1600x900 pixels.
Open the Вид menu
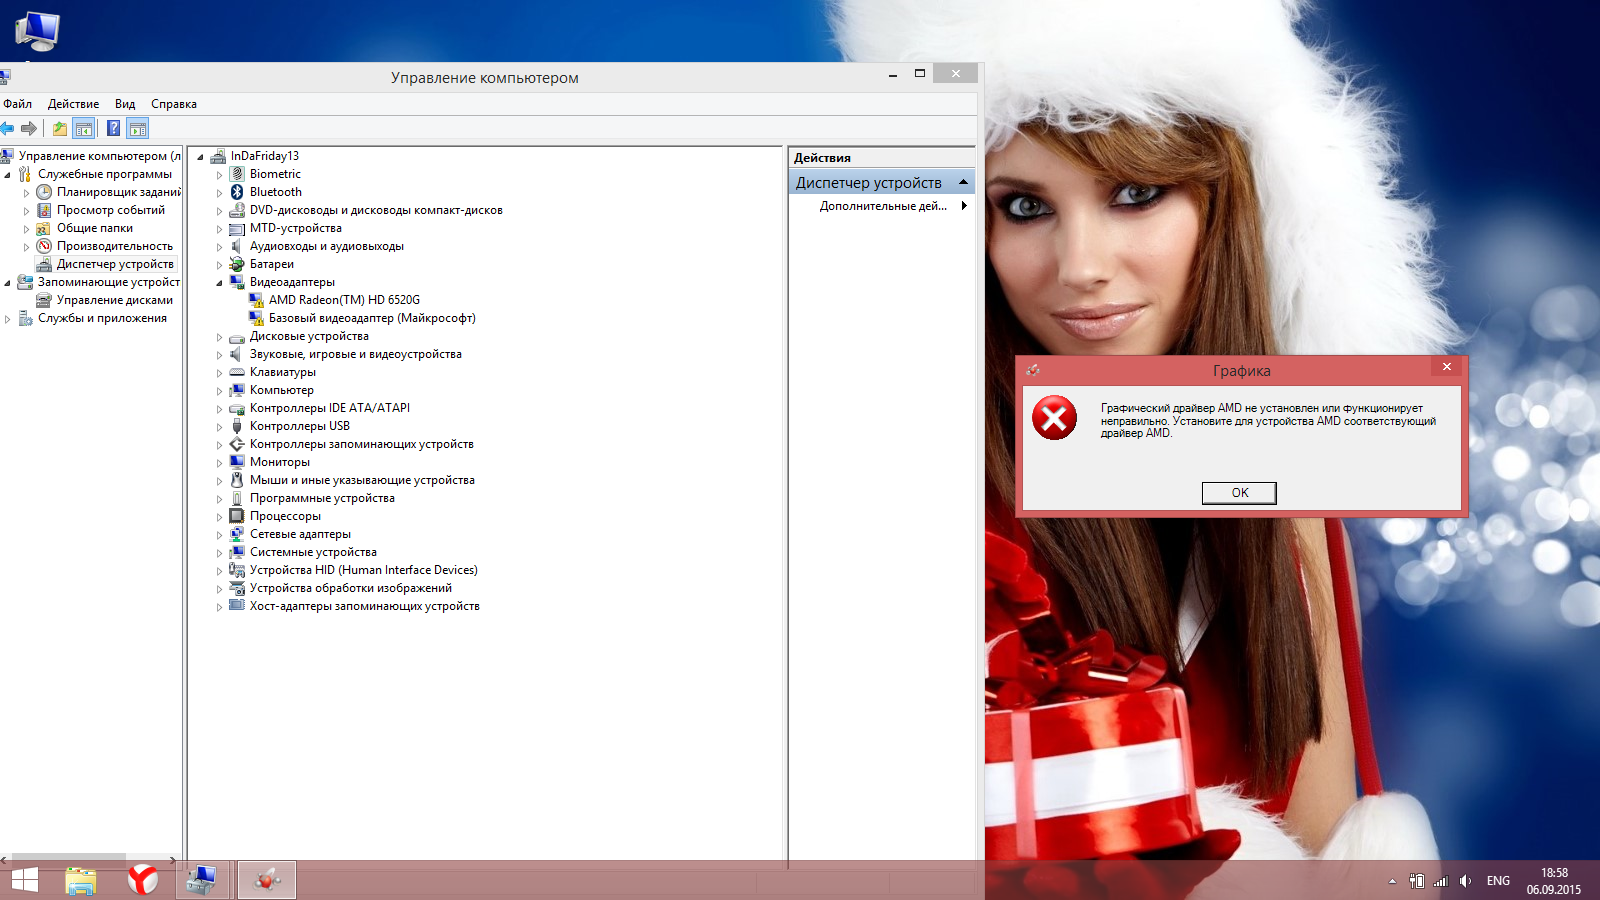[125, 104]
